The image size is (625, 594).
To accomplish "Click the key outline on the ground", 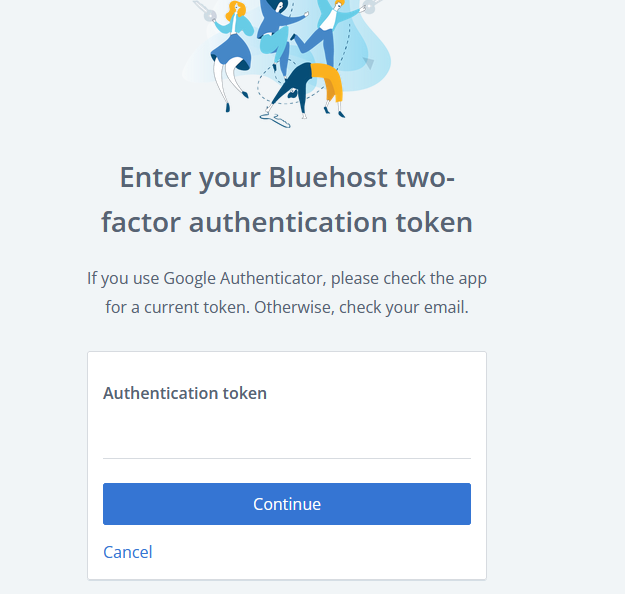I will [x=277, y=118].
